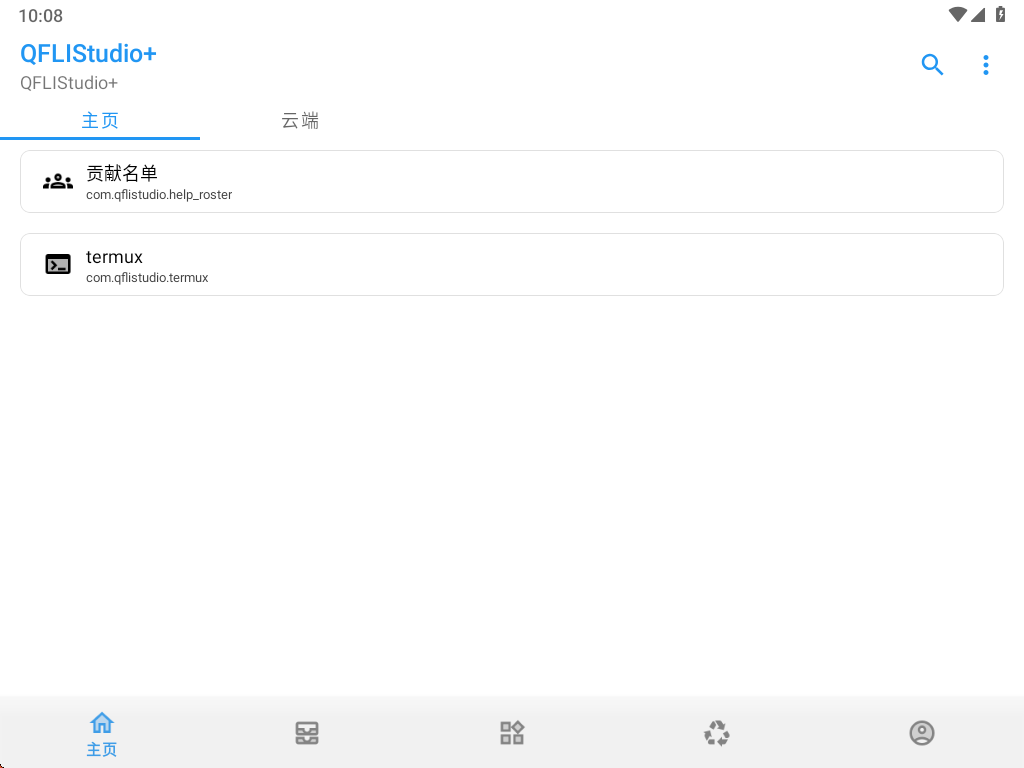Open the inbox drawer icon in bottom navigation

point(307,733)
